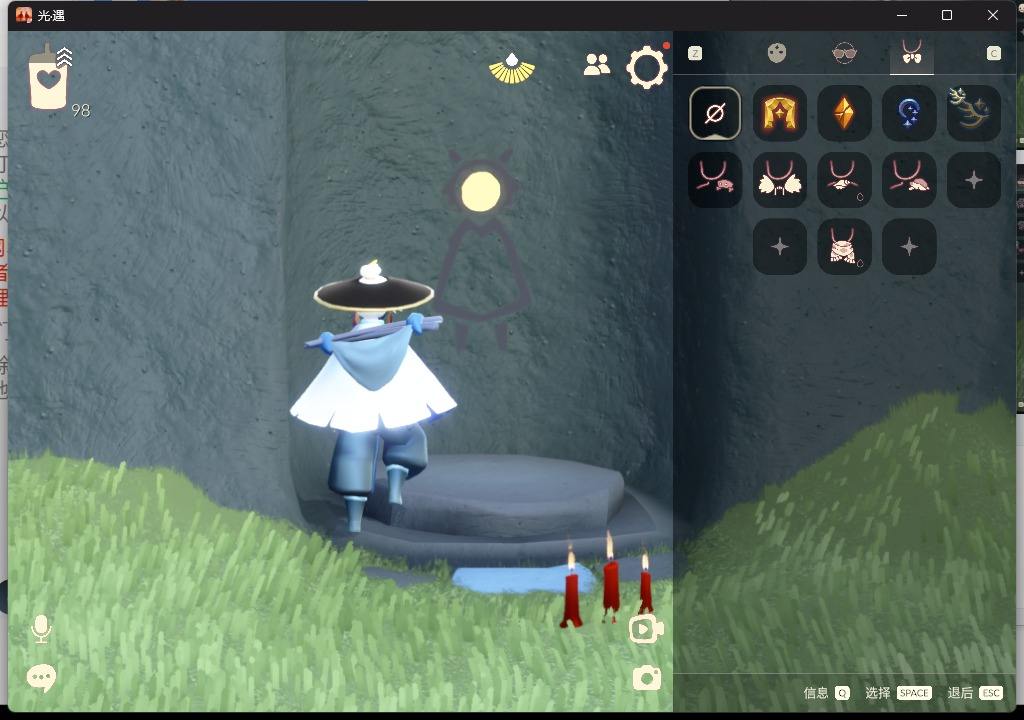1024x720 pixels.
Task: Open the settings gear menu
Action: 647,67
